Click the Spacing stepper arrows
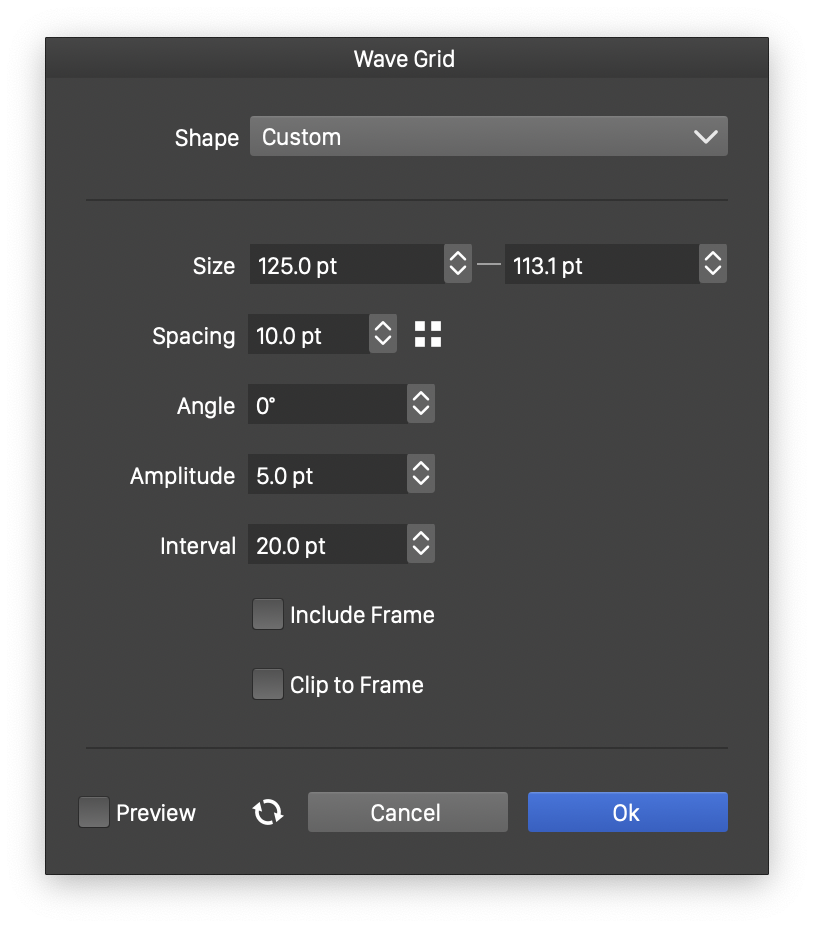The height and width of the screenshot is (928, 814). click(383, 335)
